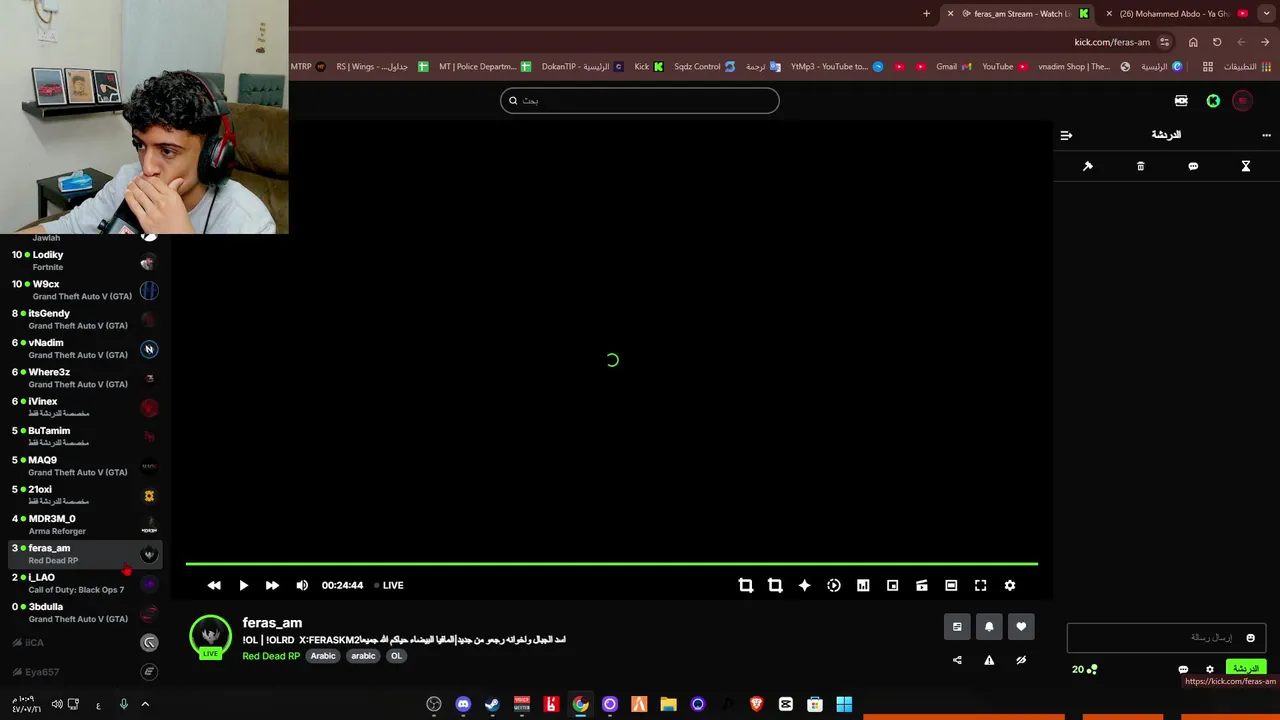The height and width of the screenshot is (720, 1280).
Task: Open the stream stats chart icon
Action: coord(863,585)
